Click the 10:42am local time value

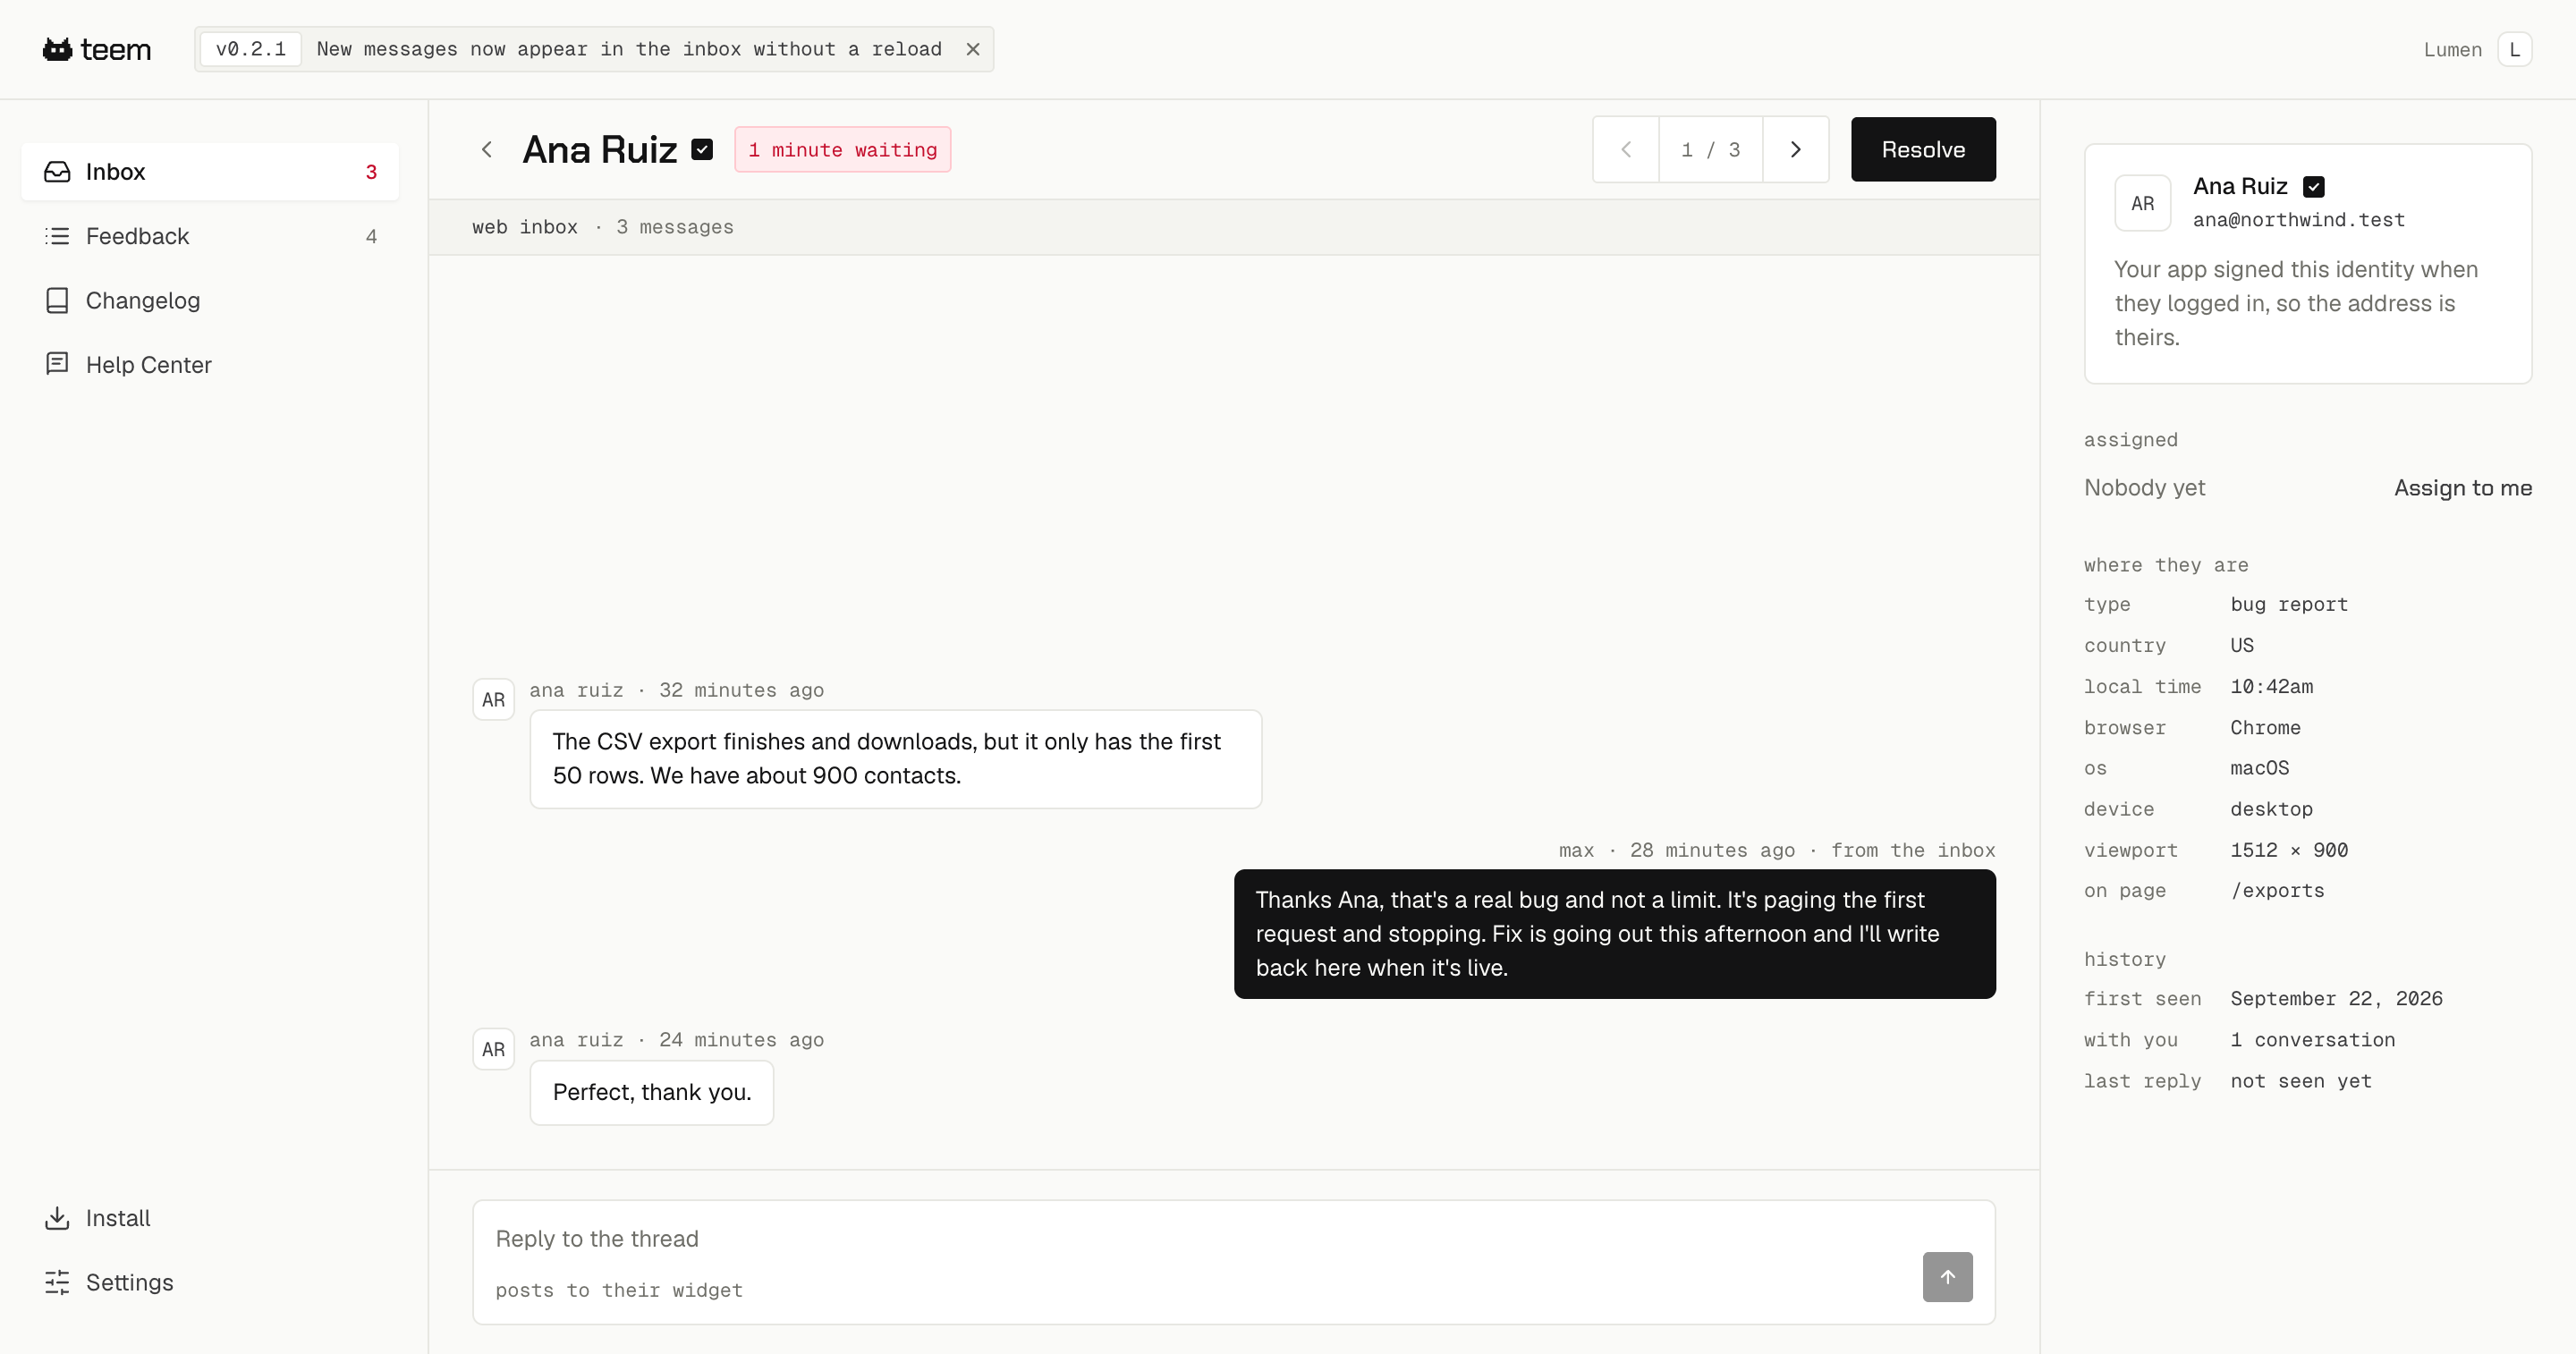(x=2271, y=686)
